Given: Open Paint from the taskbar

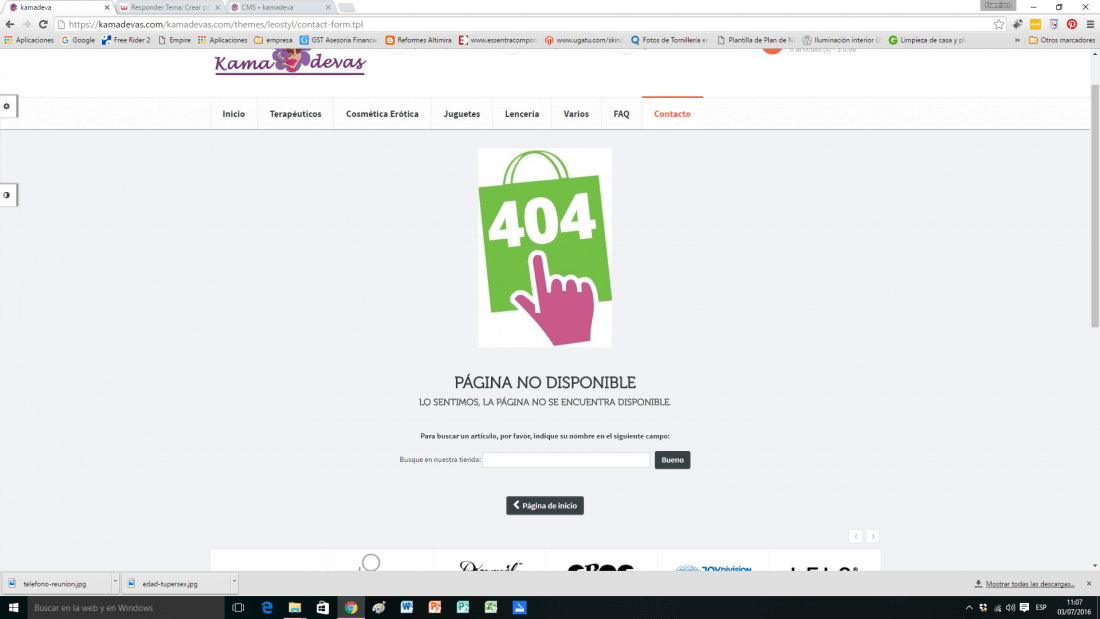Looking at the screenshot, I should click(379, 608).
